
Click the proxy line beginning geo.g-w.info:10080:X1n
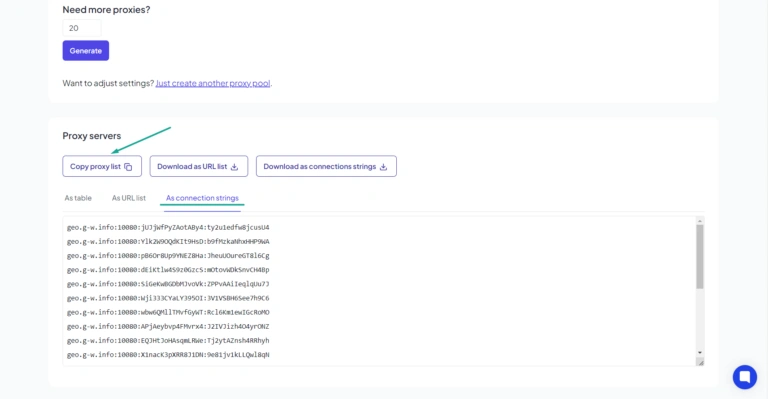[x=168, y=355]
